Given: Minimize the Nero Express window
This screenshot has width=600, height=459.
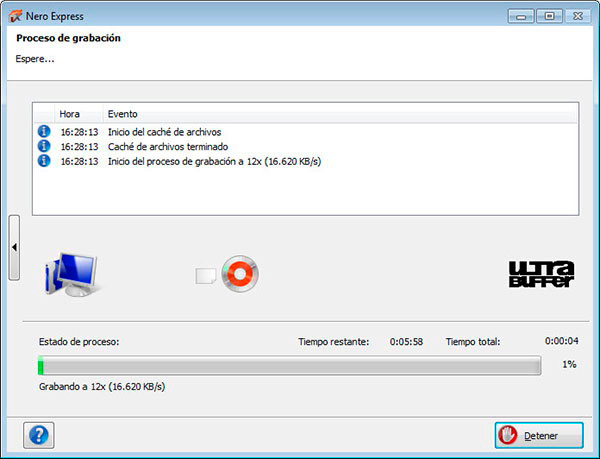Looking at the screenshot, I should click(521, 16).
